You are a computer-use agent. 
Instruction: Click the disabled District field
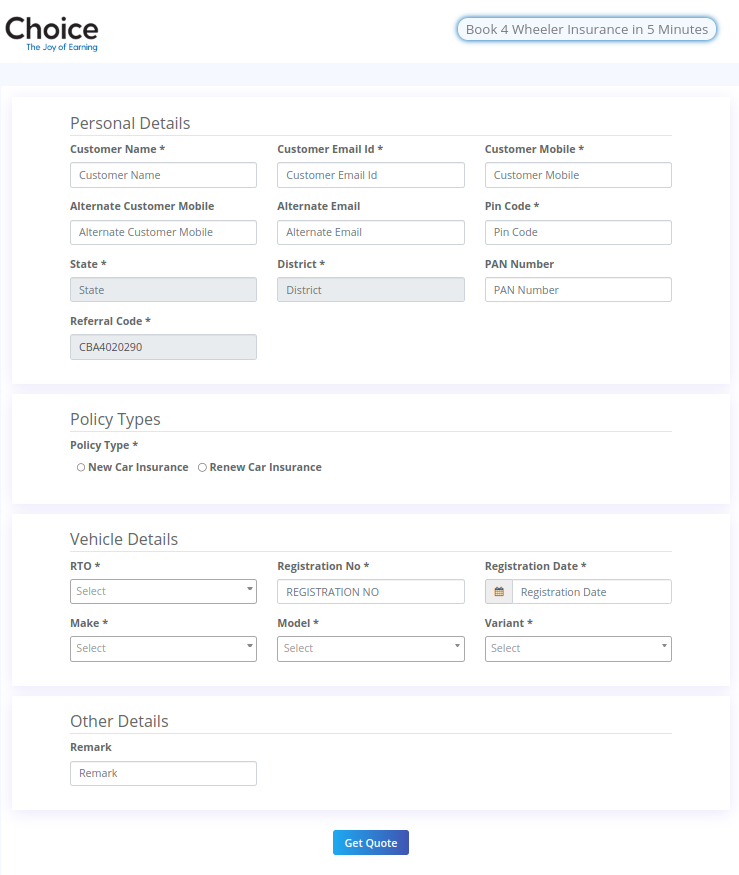(x=371, y=290)
